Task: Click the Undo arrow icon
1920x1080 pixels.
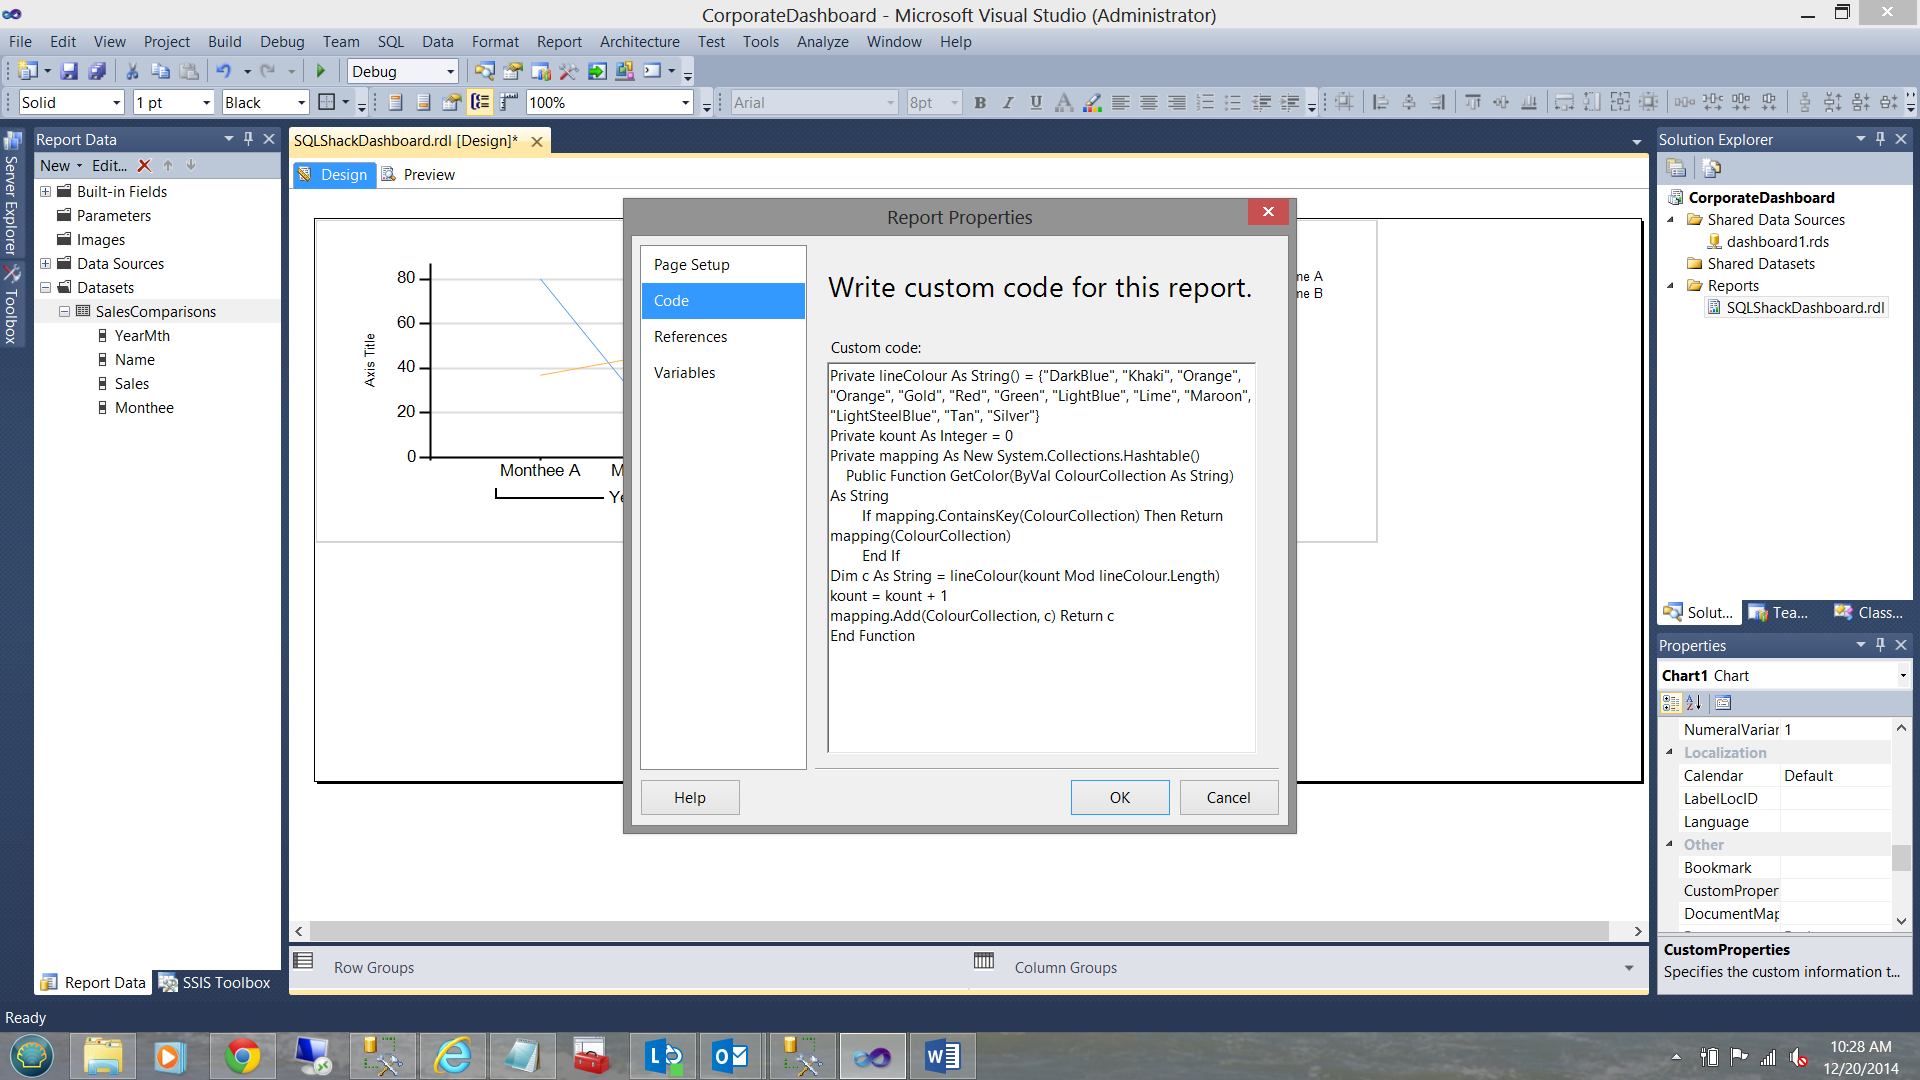Action: (223, 71)
